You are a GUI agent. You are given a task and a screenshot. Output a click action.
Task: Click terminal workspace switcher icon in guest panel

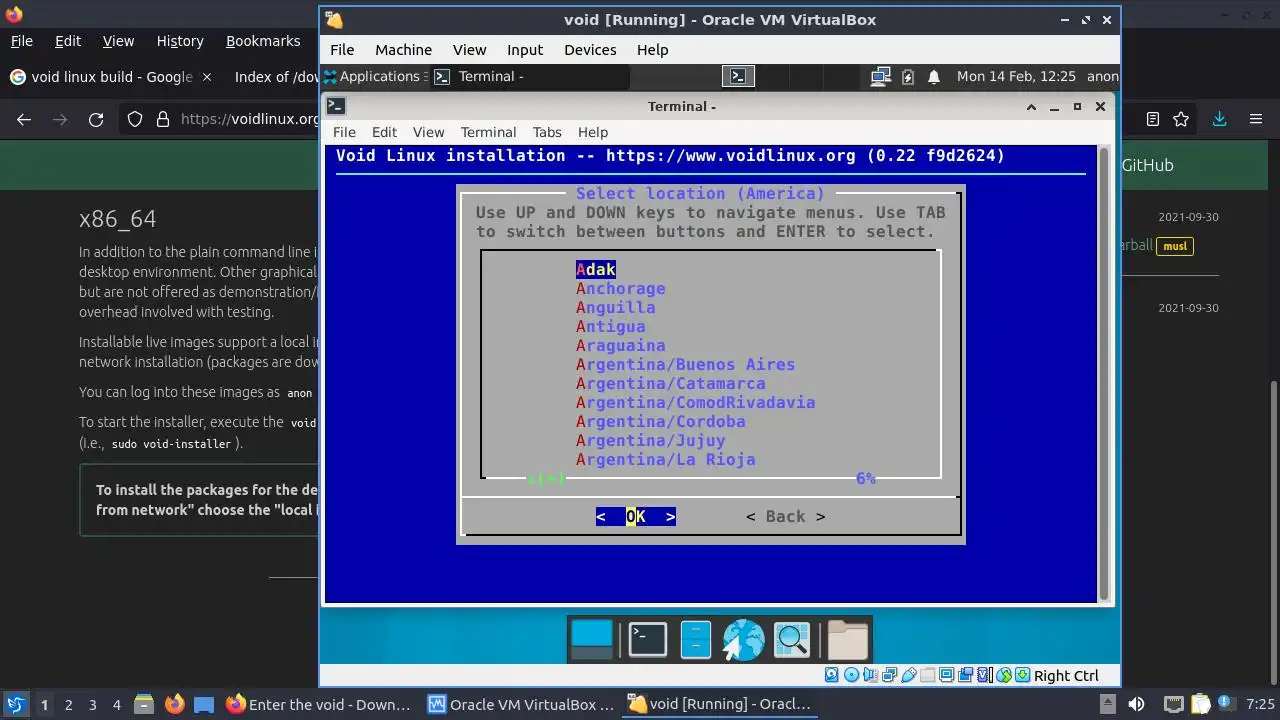tap(738, 76)
